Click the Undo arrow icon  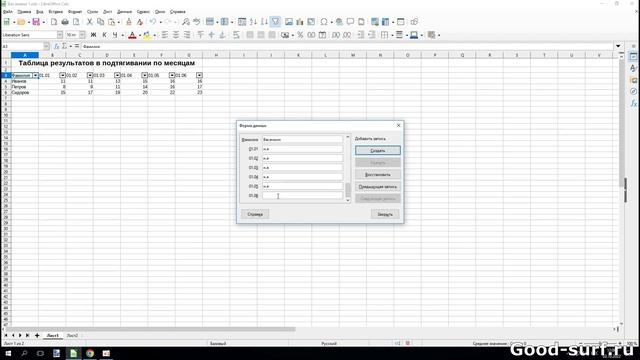click(x=153, y=22)
